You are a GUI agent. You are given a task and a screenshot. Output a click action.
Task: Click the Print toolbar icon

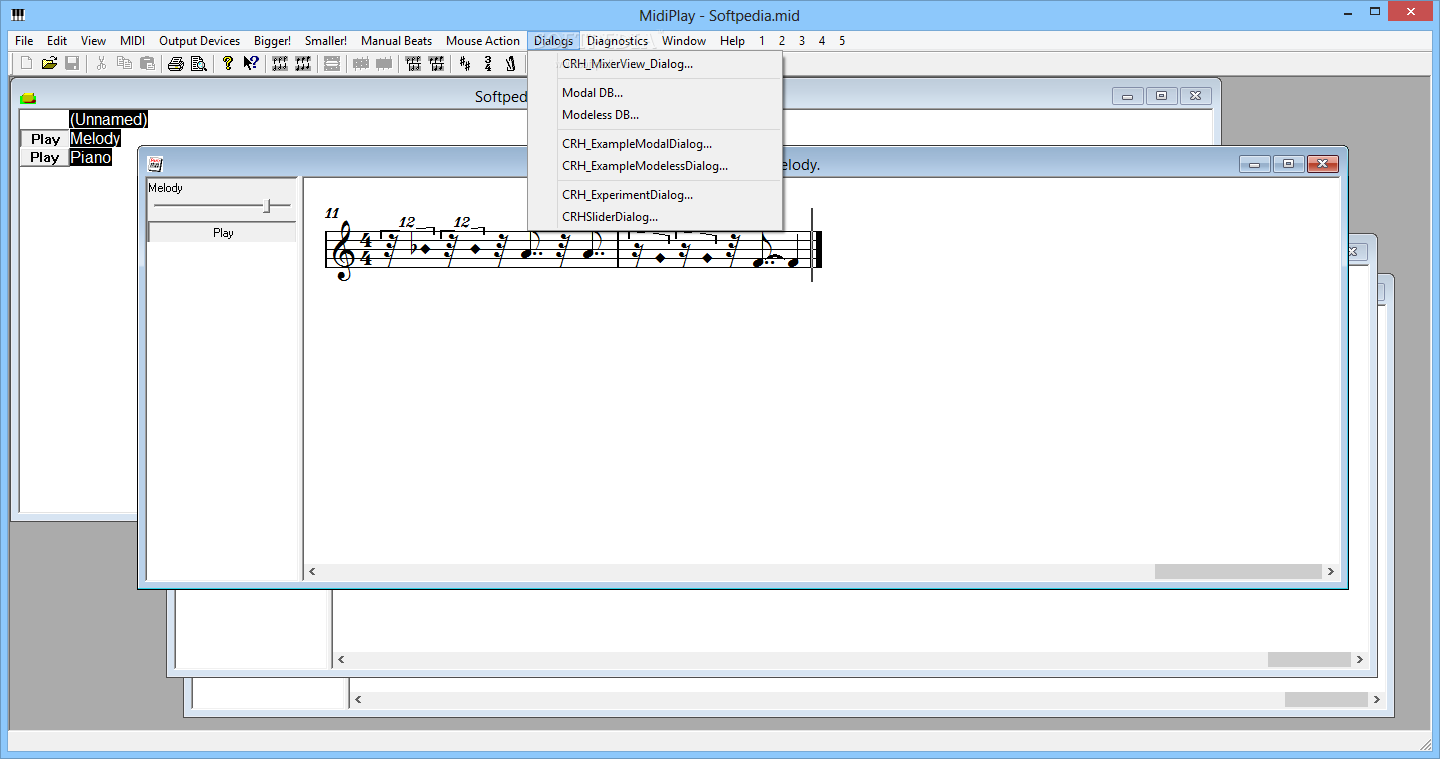(176, 63)
